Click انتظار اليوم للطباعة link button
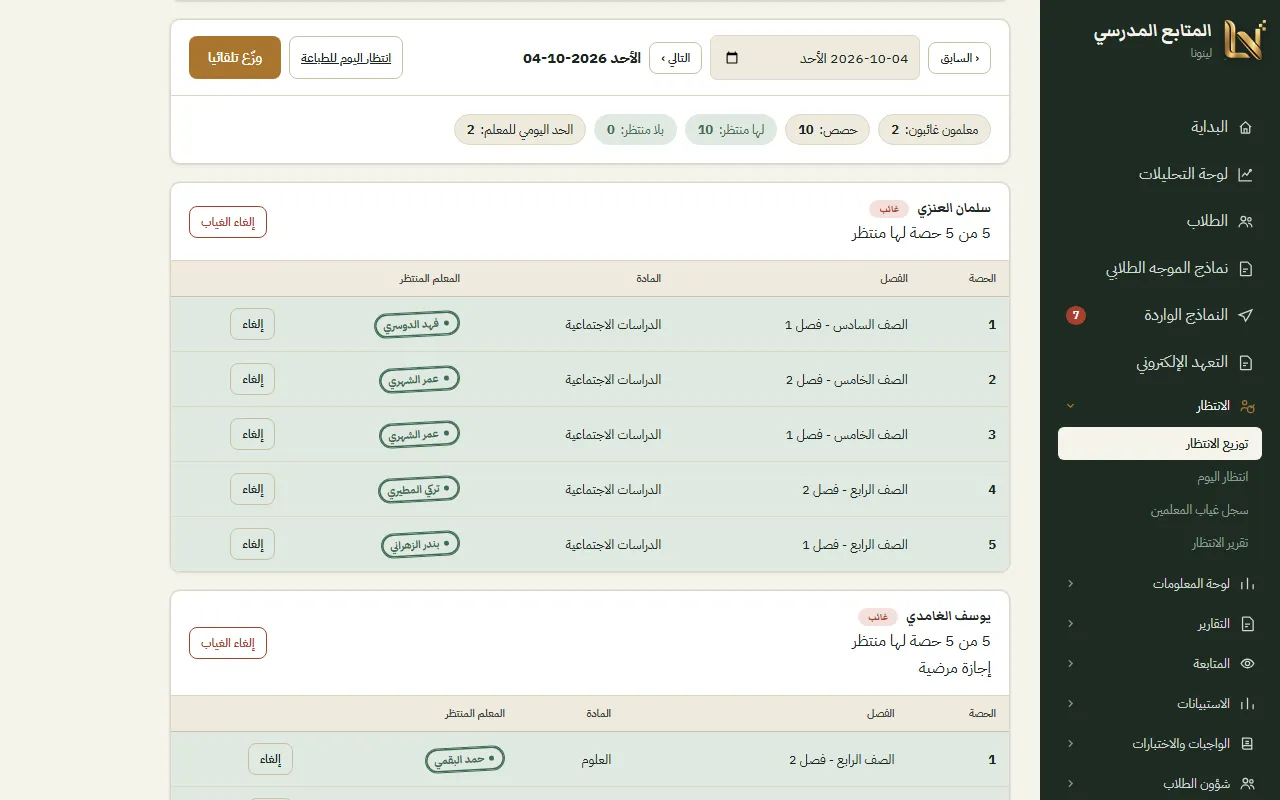This screenshot has width=1280, height=800. [x=346, y=58]
